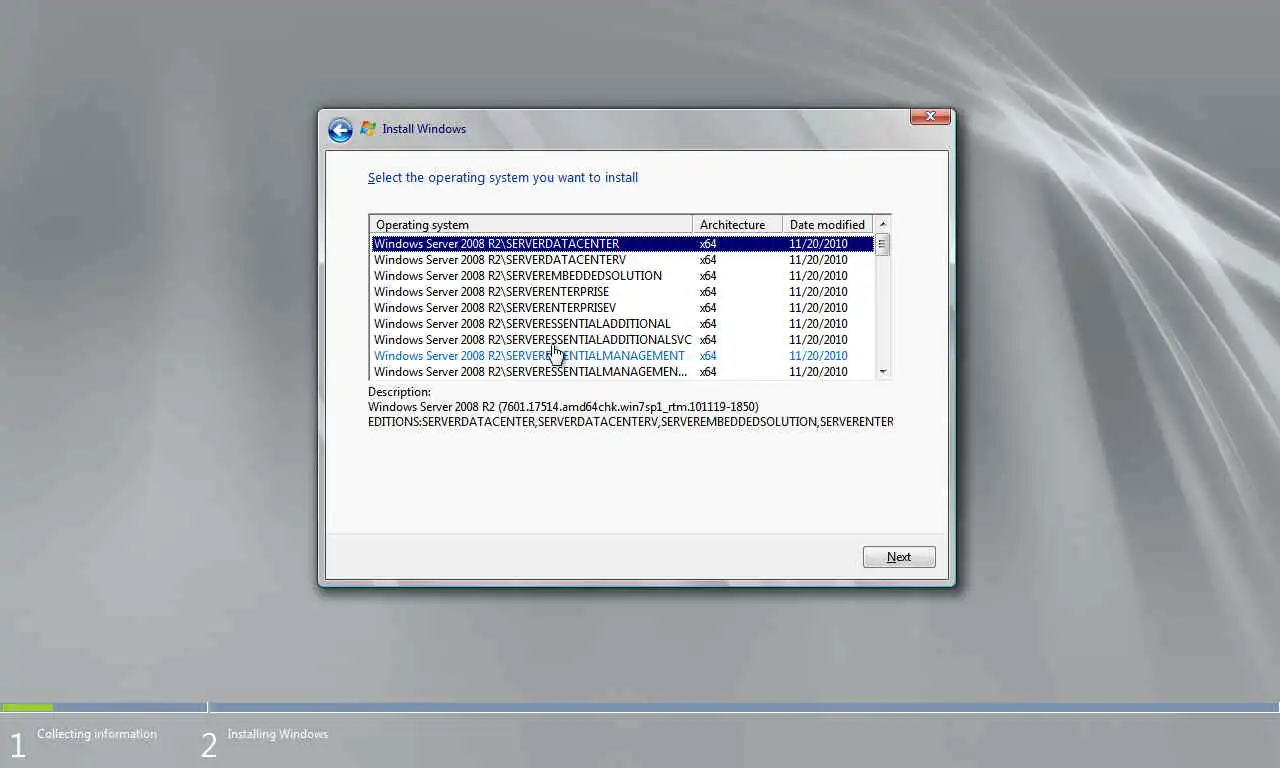Viewport: 1280px width, 768px height.
Task: Select SERVERESSENTIALADDITIONAL edition row
Action: (x=622, y=324)
